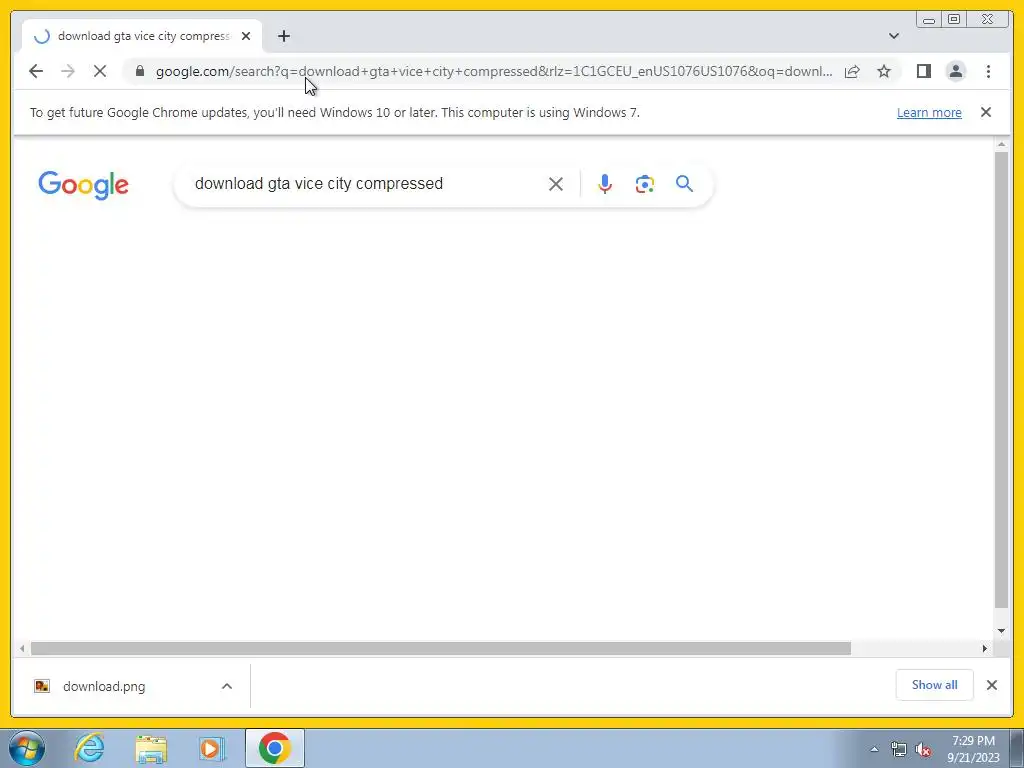Image resolution: width=1024 pixels, height=768 pixels.
Task: Go to Google home via logo
Action: coord(83,185)
